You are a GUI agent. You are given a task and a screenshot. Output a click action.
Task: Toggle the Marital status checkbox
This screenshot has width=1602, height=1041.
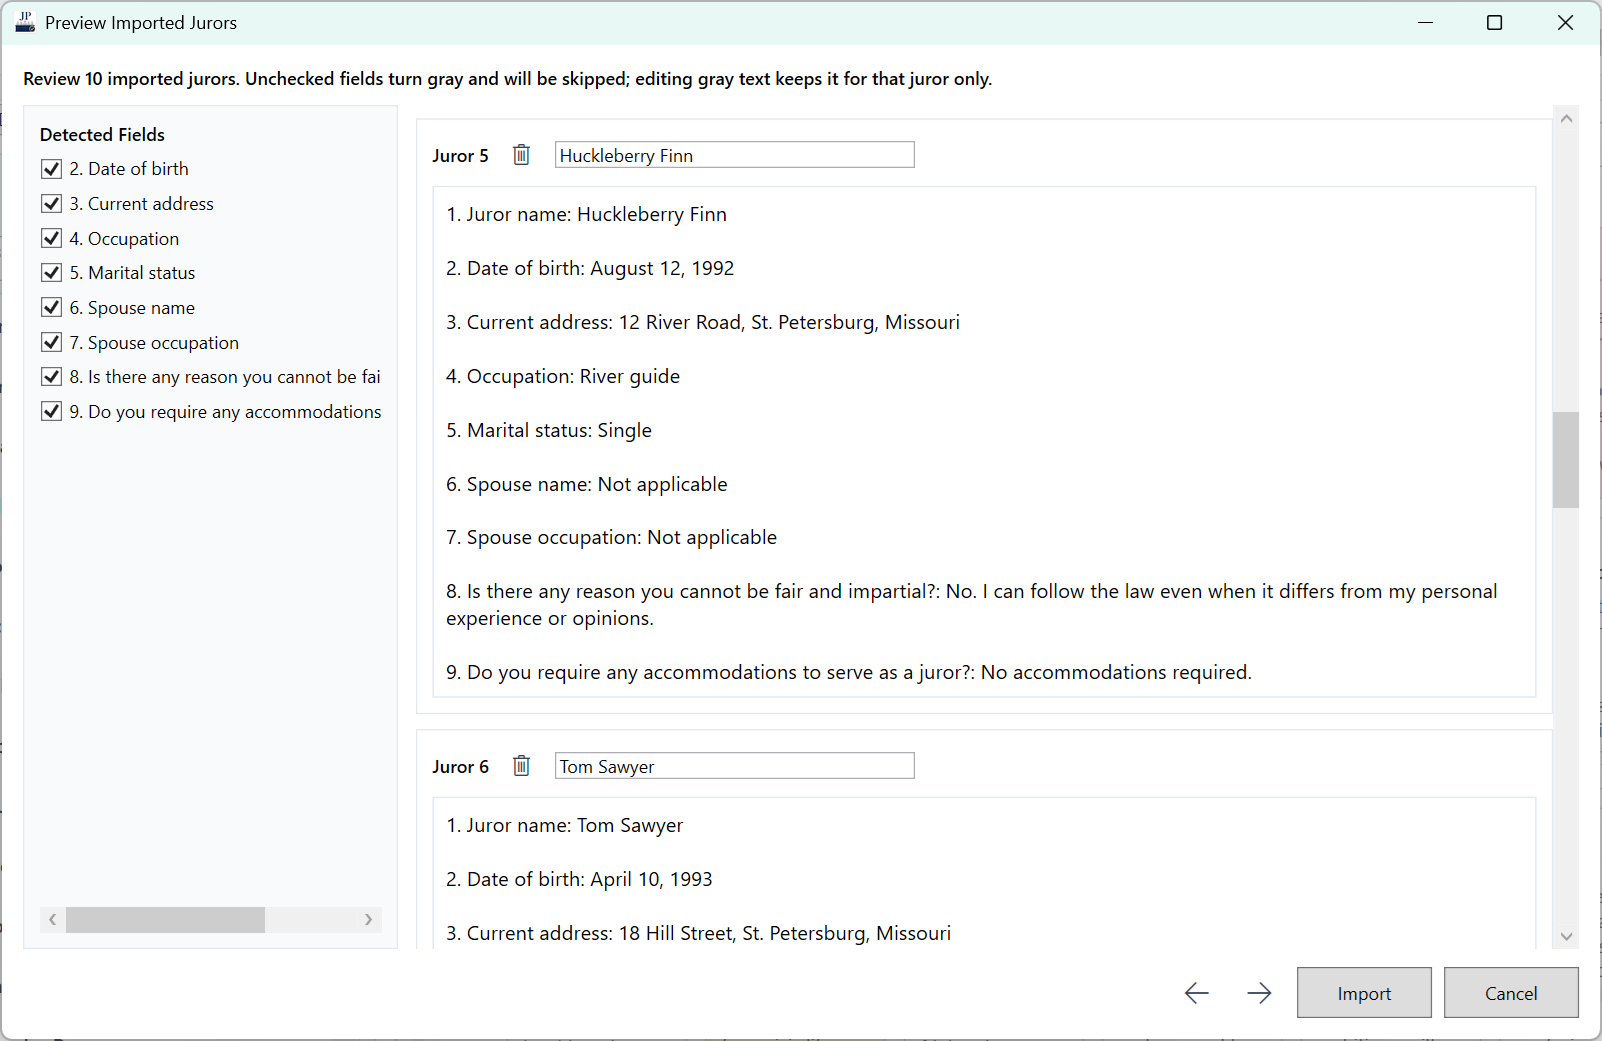pos(52,273)
